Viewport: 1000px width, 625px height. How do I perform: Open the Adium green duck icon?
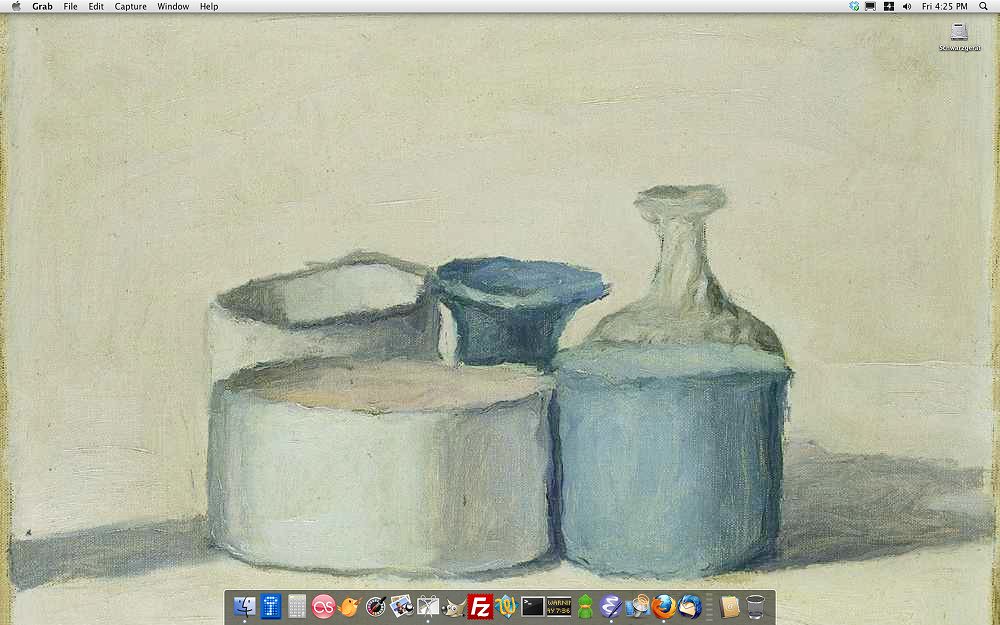point(585,606)
